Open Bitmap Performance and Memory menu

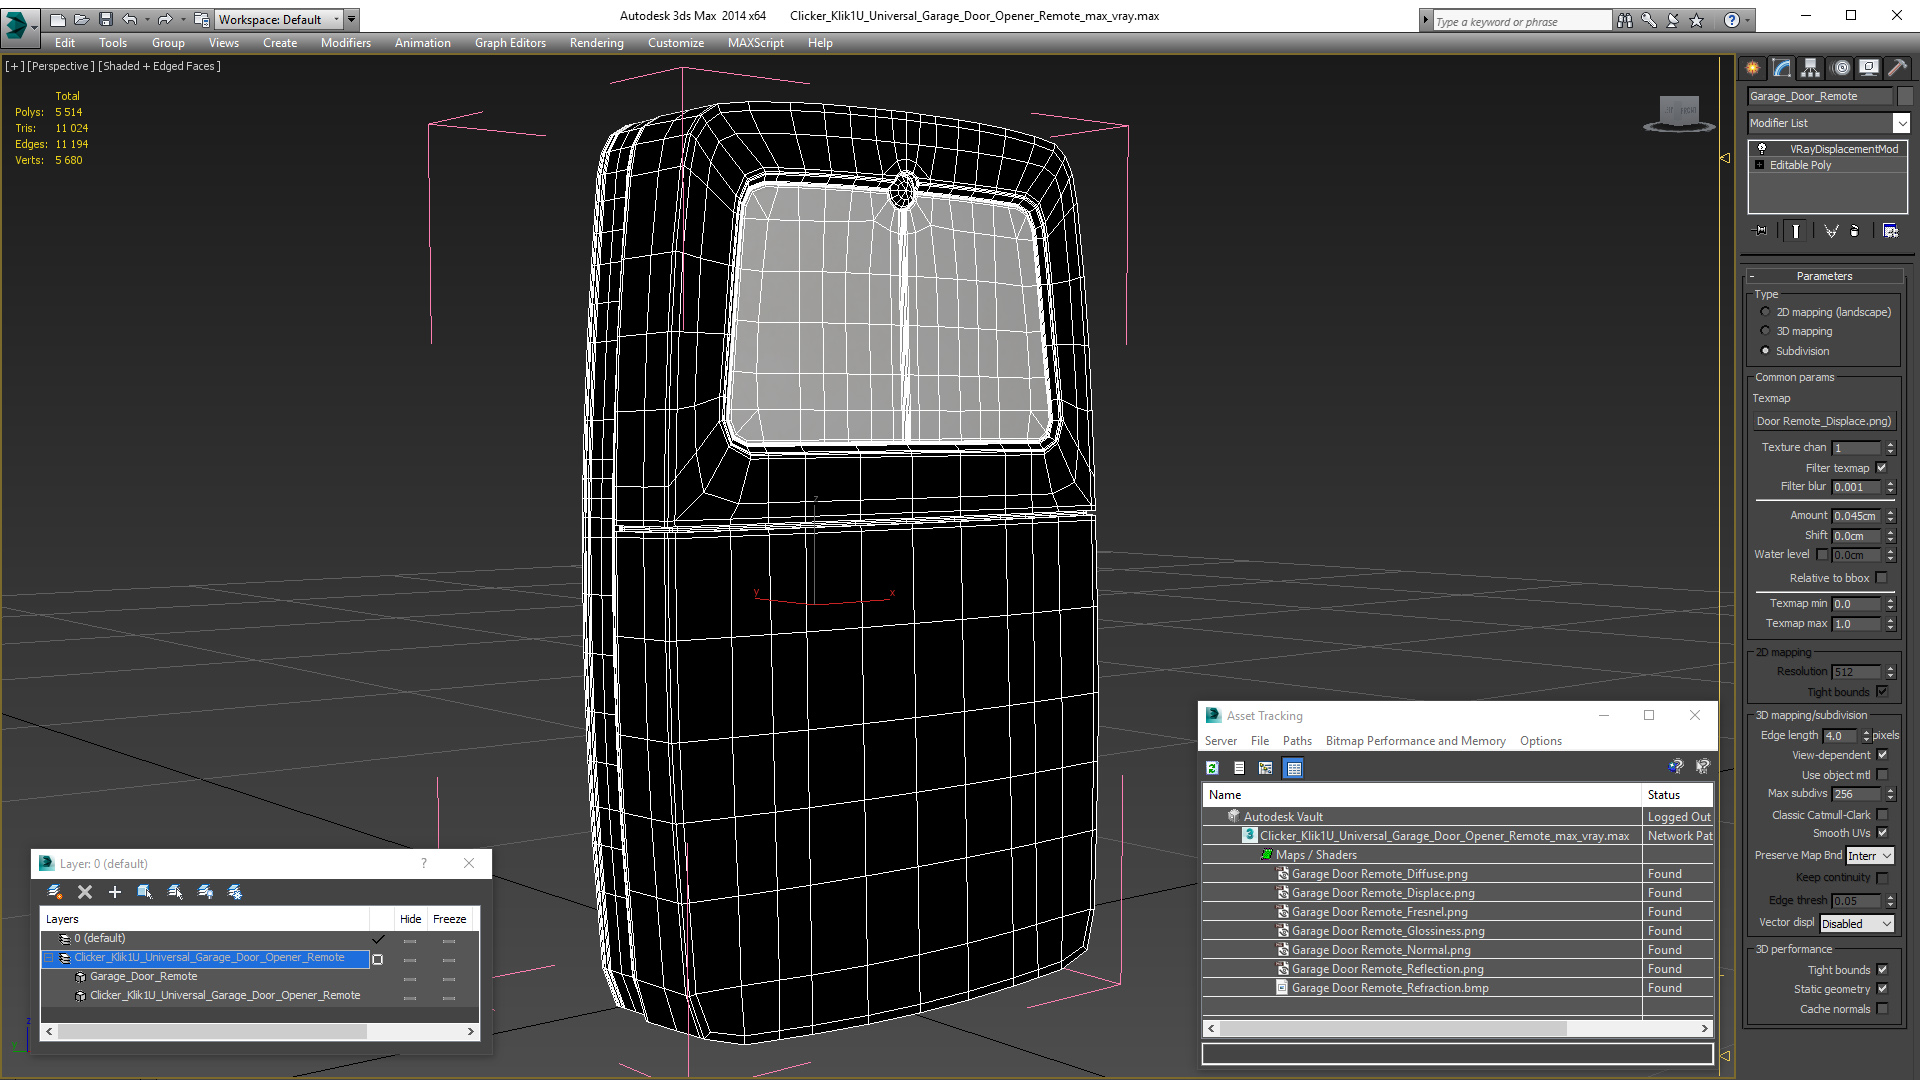tap(1415, 741)
